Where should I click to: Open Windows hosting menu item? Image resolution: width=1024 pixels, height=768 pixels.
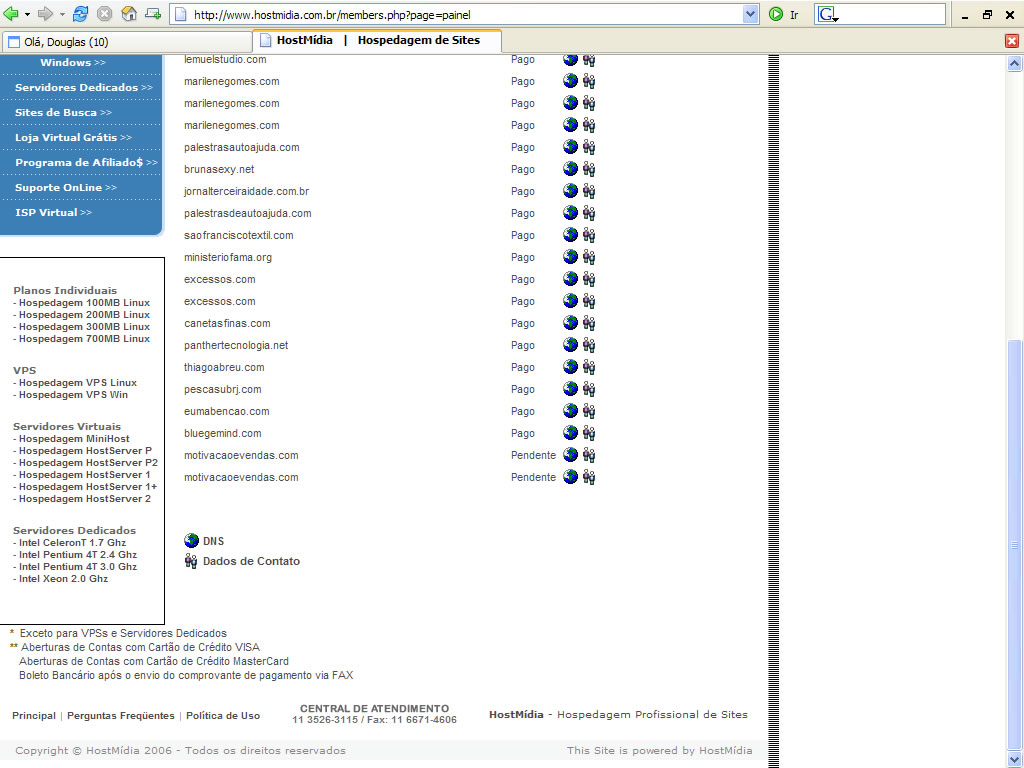pyautogui.click(x=72, y=63)
